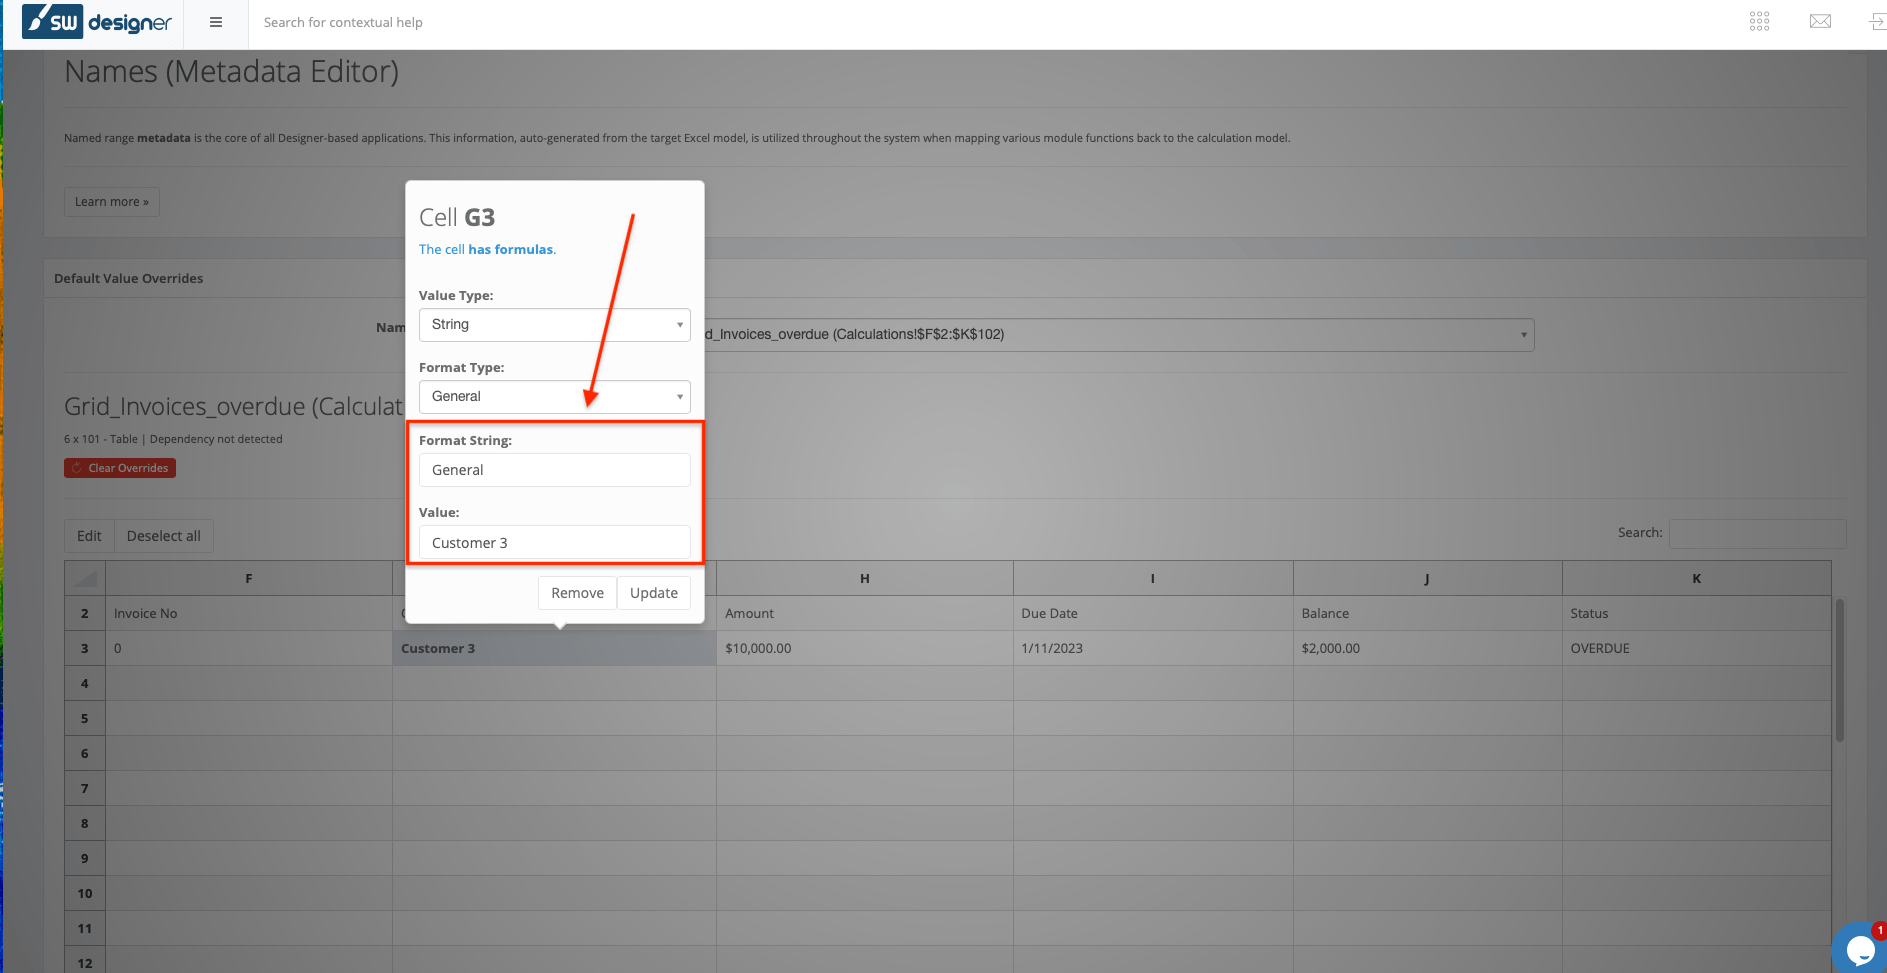Open the mail envelope icon
Viewport: 1887px width, 973px height.
click(x=1820, y=22)
